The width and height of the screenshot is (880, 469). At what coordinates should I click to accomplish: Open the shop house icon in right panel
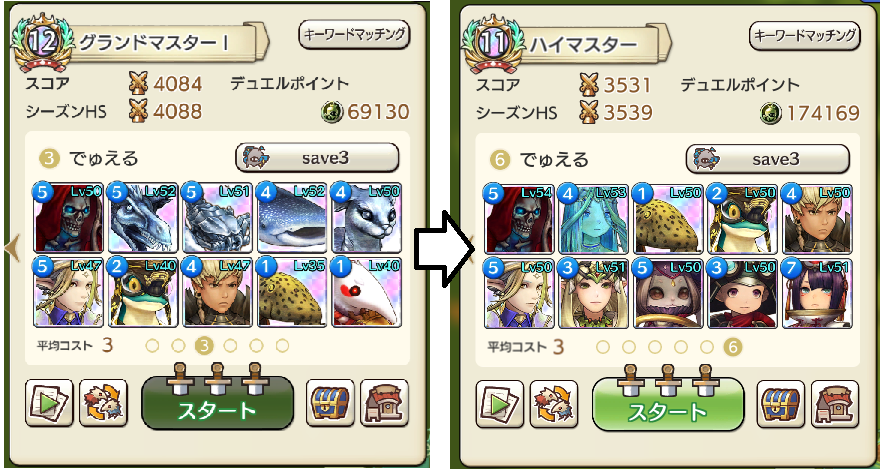click(x=835, y=403)
